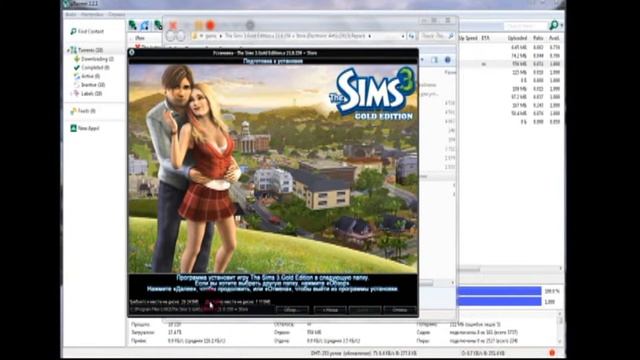Viewport: 640px width, 360px height.
Task: Click the red status icon in uTorrent status bar
Action: pyautogui.click(x=552, y=353)
